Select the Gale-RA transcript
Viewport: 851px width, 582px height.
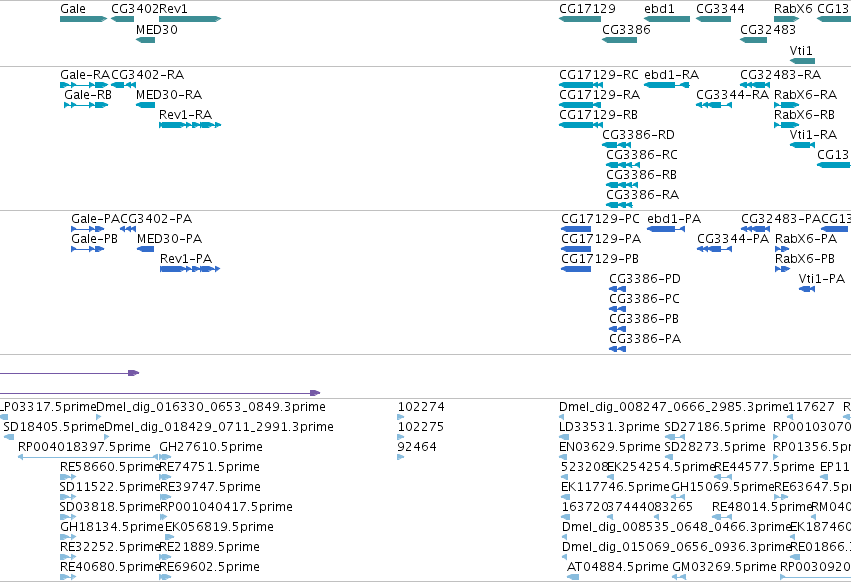pos(84,85)
